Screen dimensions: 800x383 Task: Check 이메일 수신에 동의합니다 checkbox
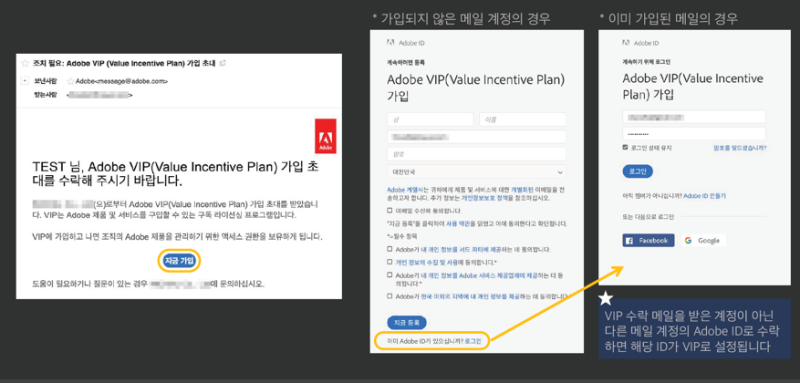[390, 210]
